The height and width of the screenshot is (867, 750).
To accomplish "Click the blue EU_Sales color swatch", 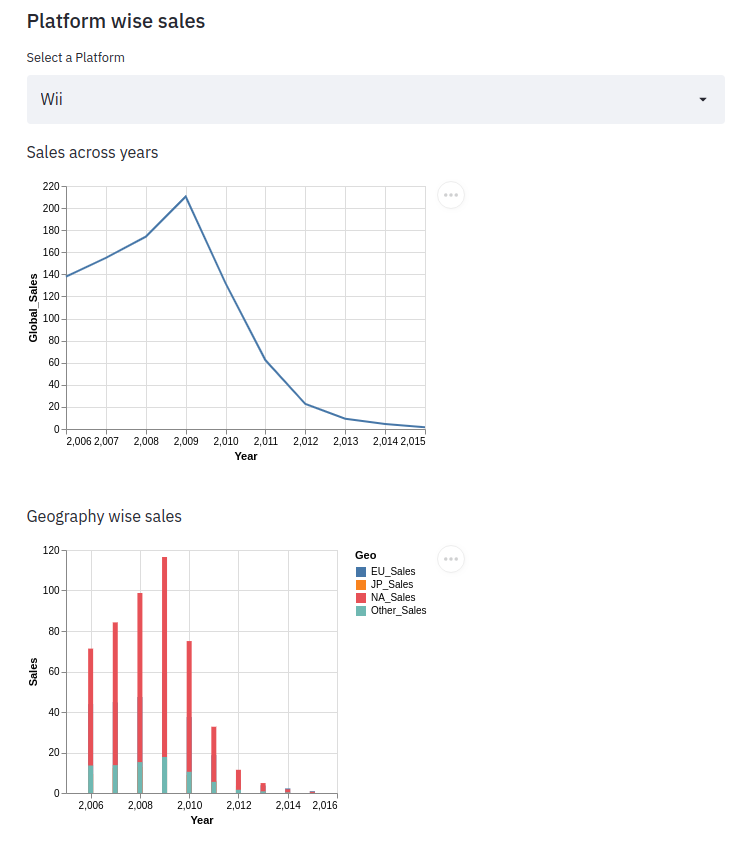I will (x=361, y=571).
